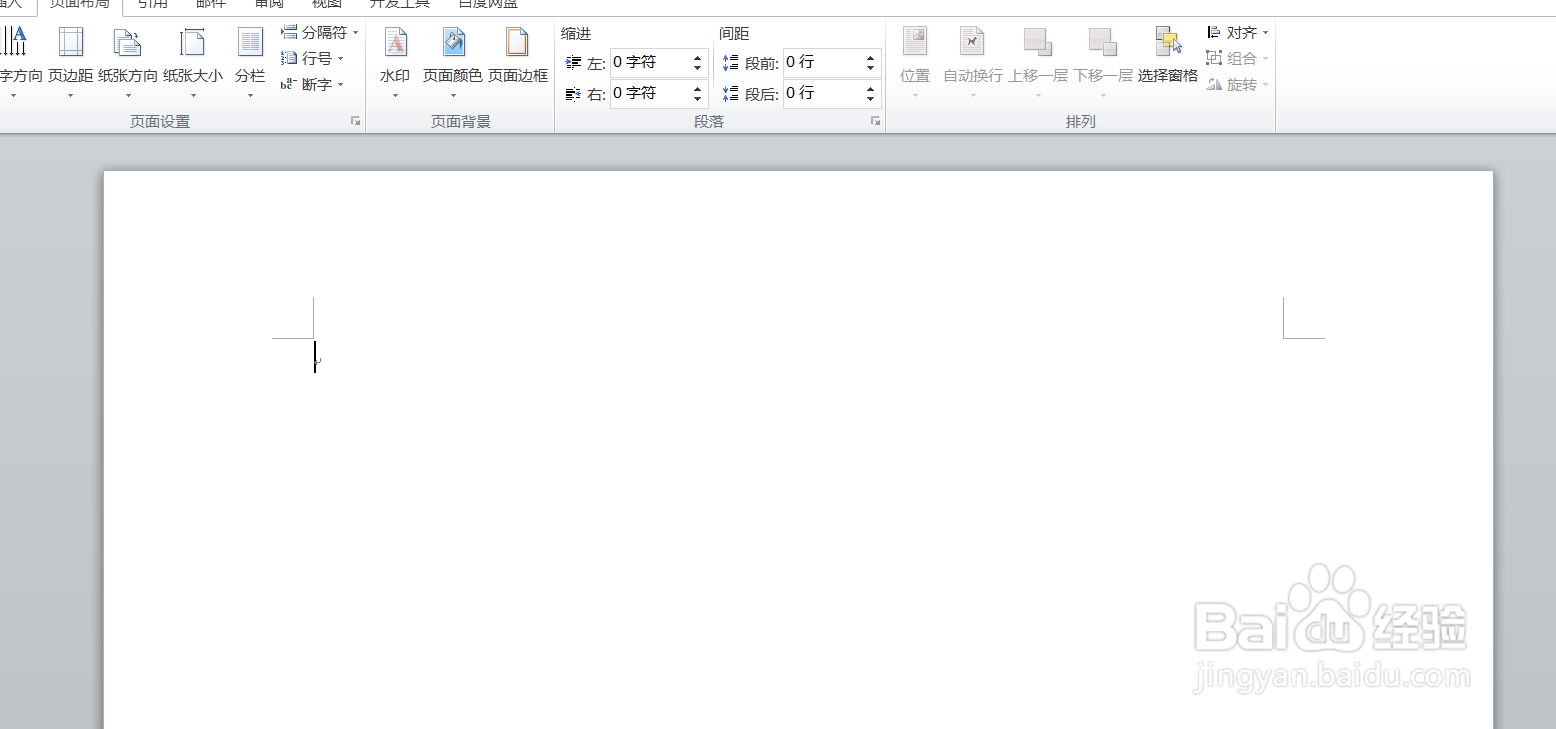Image resolution: width=1556 pixels, height=729 pixels.
Task: Open the 页面颜色 page color picker
Action: (x=452, y=62)
